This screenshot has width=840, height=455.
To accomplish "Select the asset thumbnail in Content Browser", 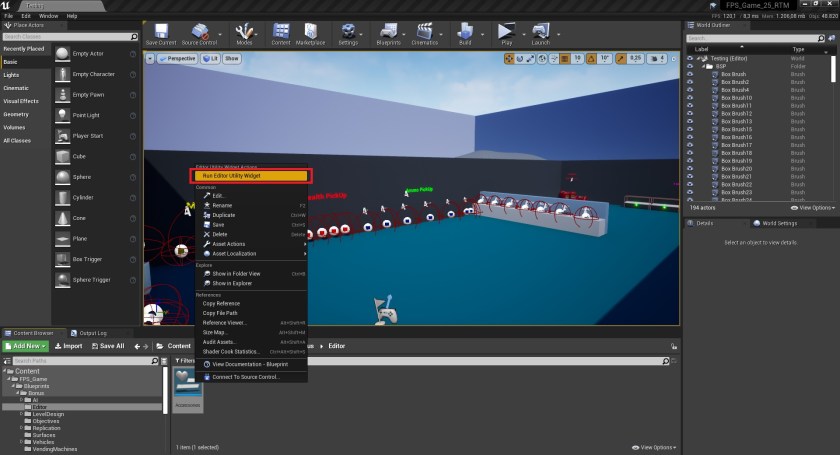I will 188,388.
